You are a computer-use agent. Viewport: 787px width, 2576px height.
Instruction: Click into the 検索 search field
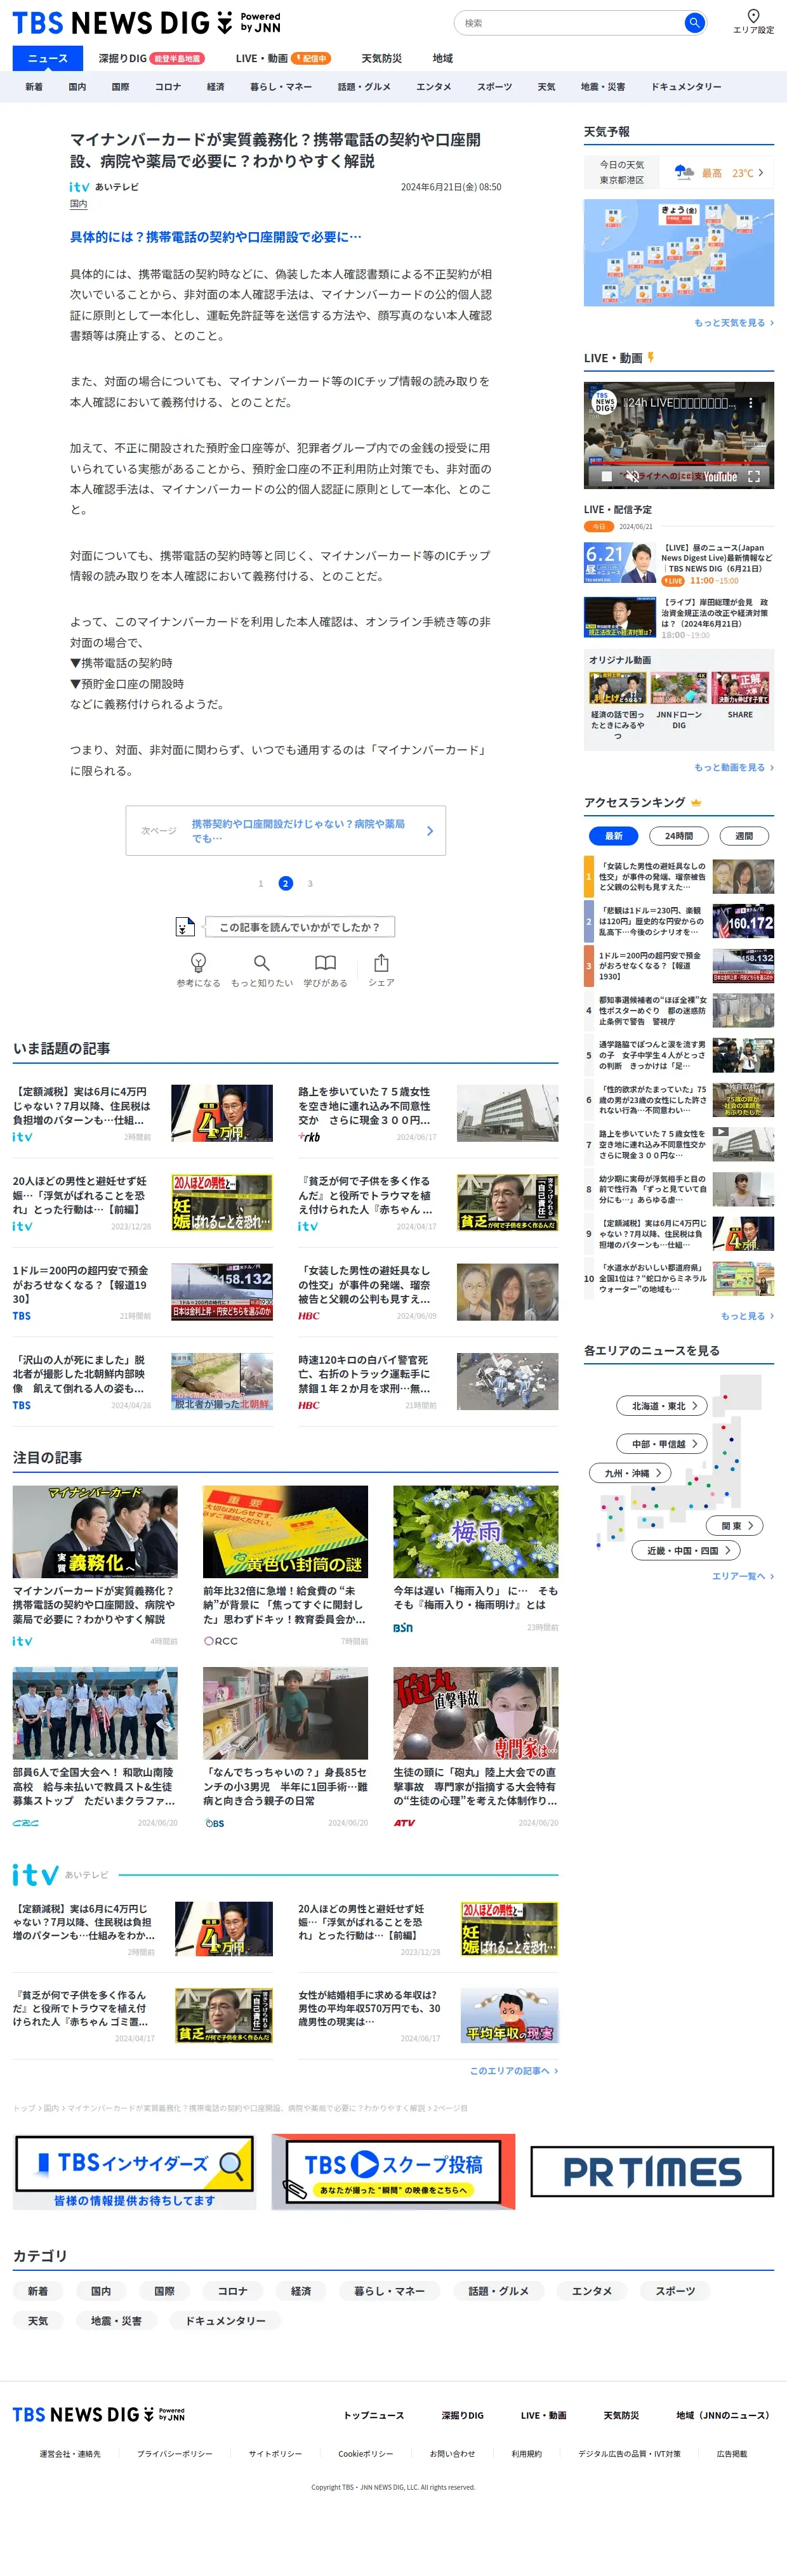coord(570,22)
